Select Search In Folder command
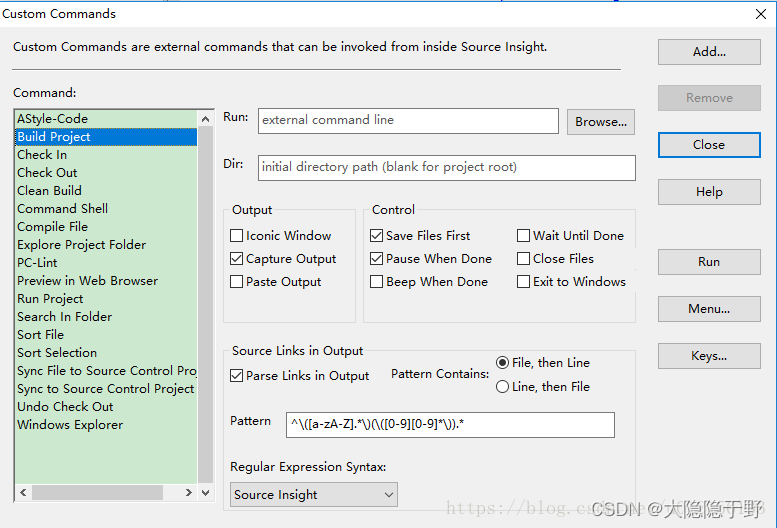Image resolution: width=777 pixels, height=528 pixels. coord(106,317)
